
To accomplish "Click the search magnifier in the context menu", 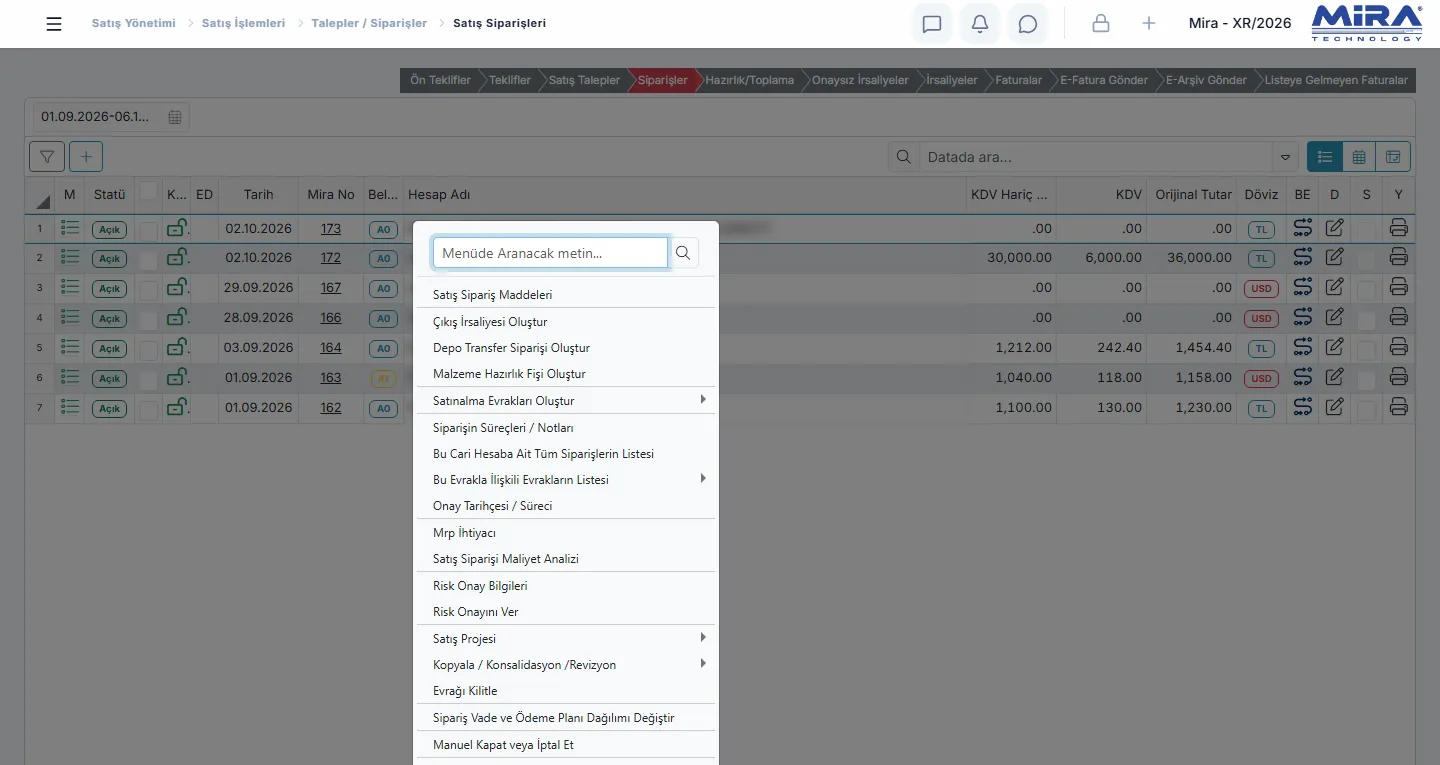I will pos(683,253).
